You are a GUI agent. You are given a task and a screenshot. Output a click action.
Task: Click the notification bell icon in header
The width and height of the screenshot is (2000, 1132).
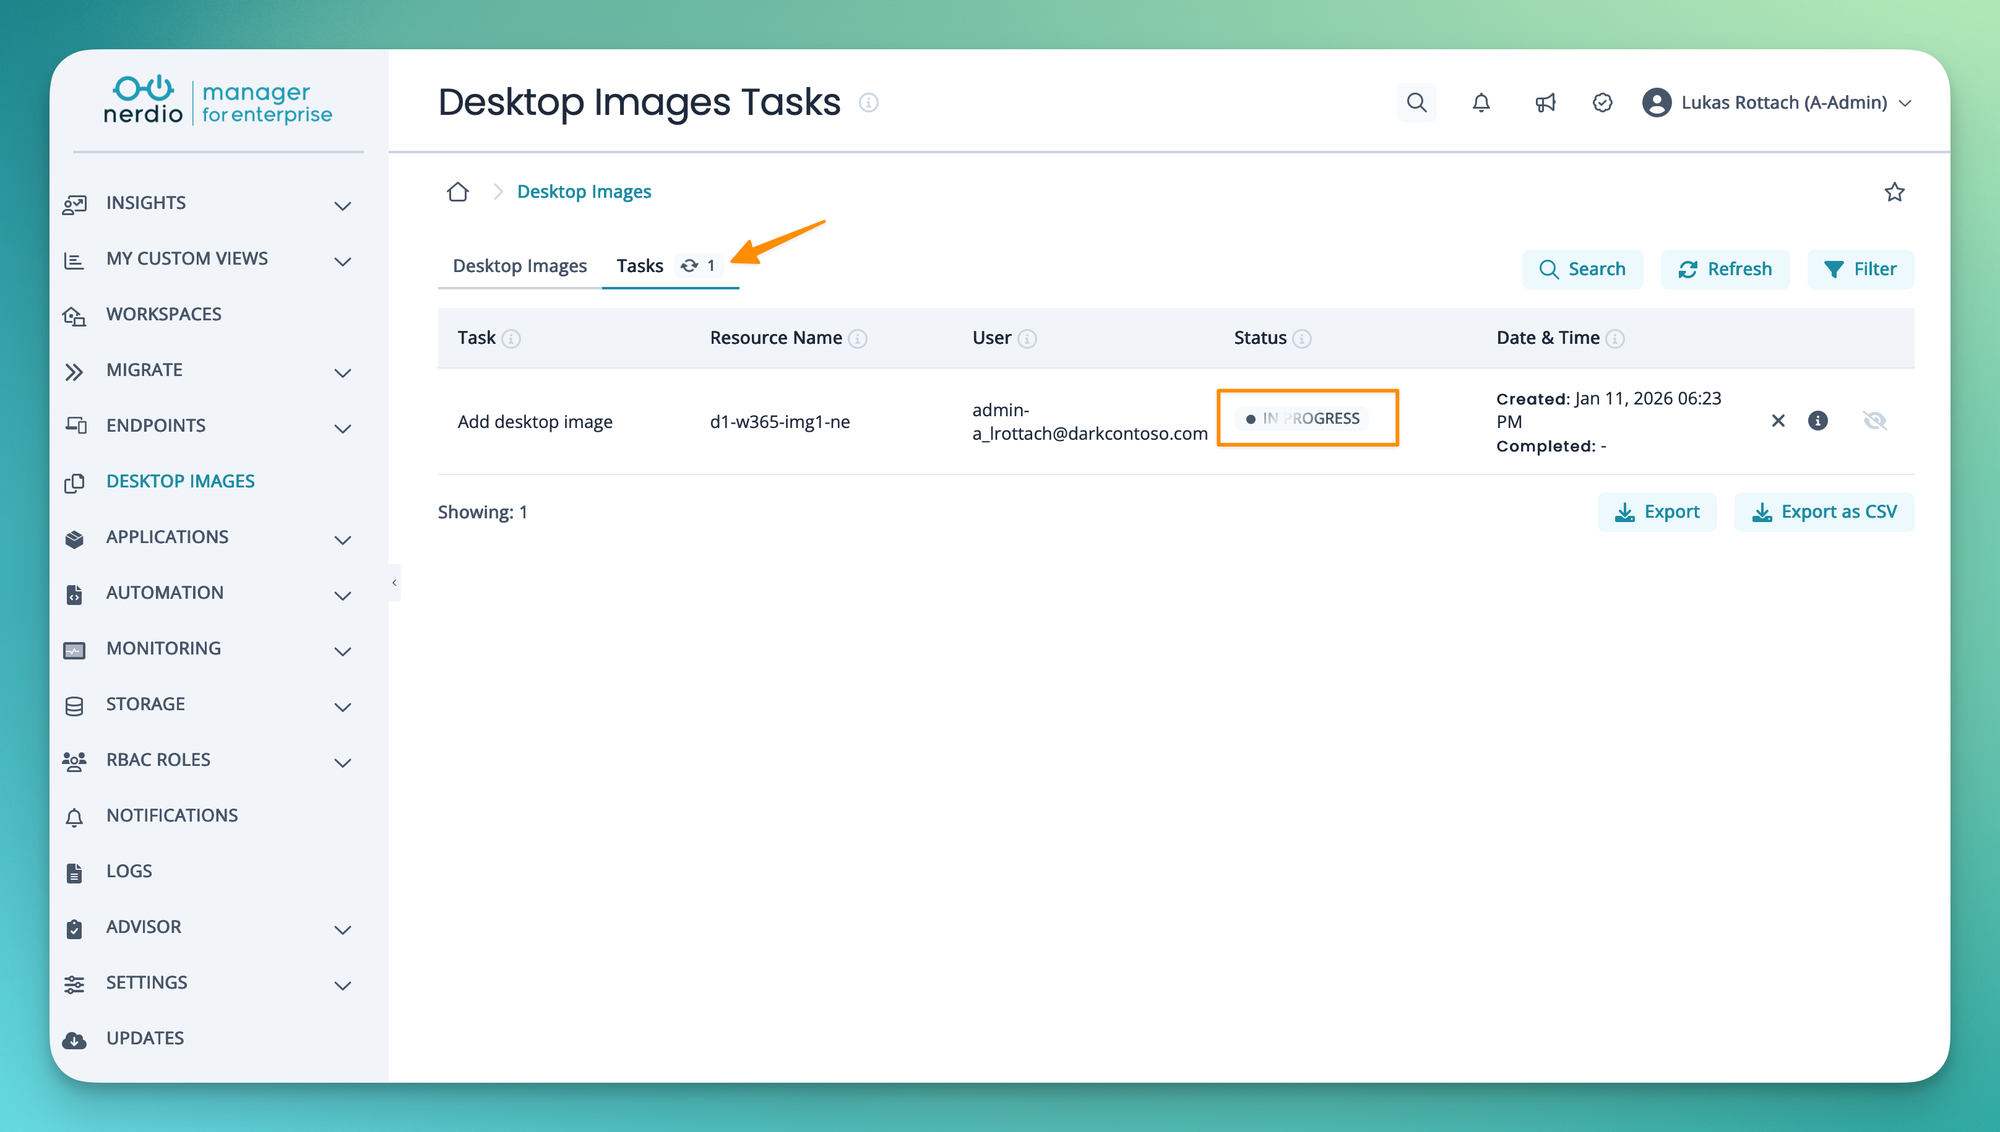coord(1481,103)
